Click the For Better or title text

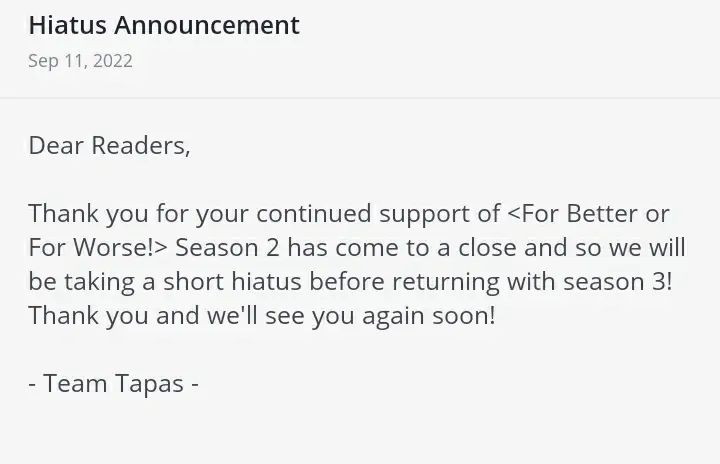click(589, 214)
